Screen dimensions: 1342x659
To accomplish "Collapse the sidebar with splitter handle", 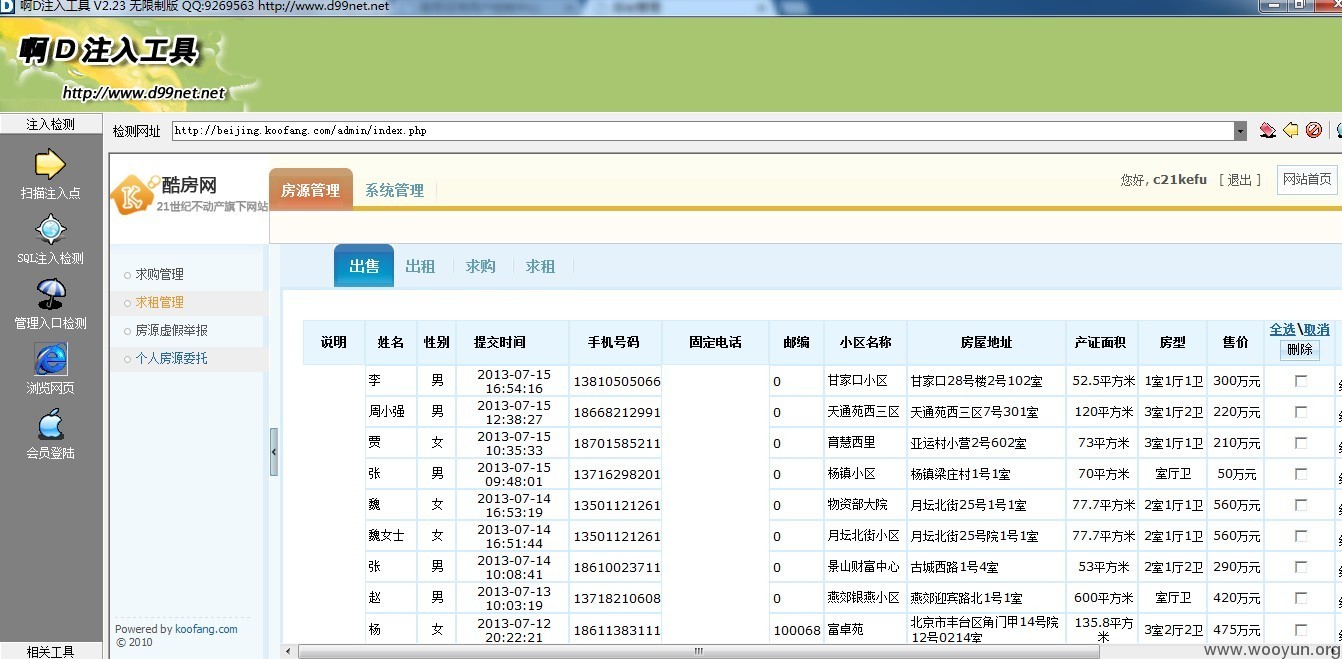I will tap(274, 452).
